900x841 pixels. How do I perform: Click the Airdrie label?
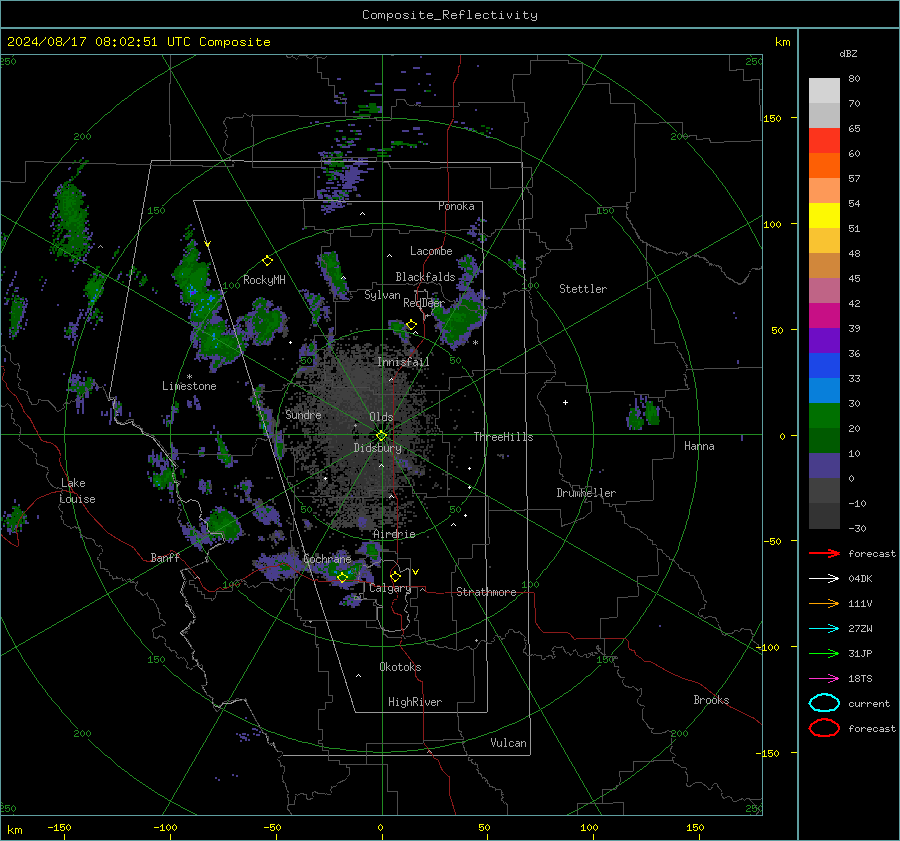(394, 534)
